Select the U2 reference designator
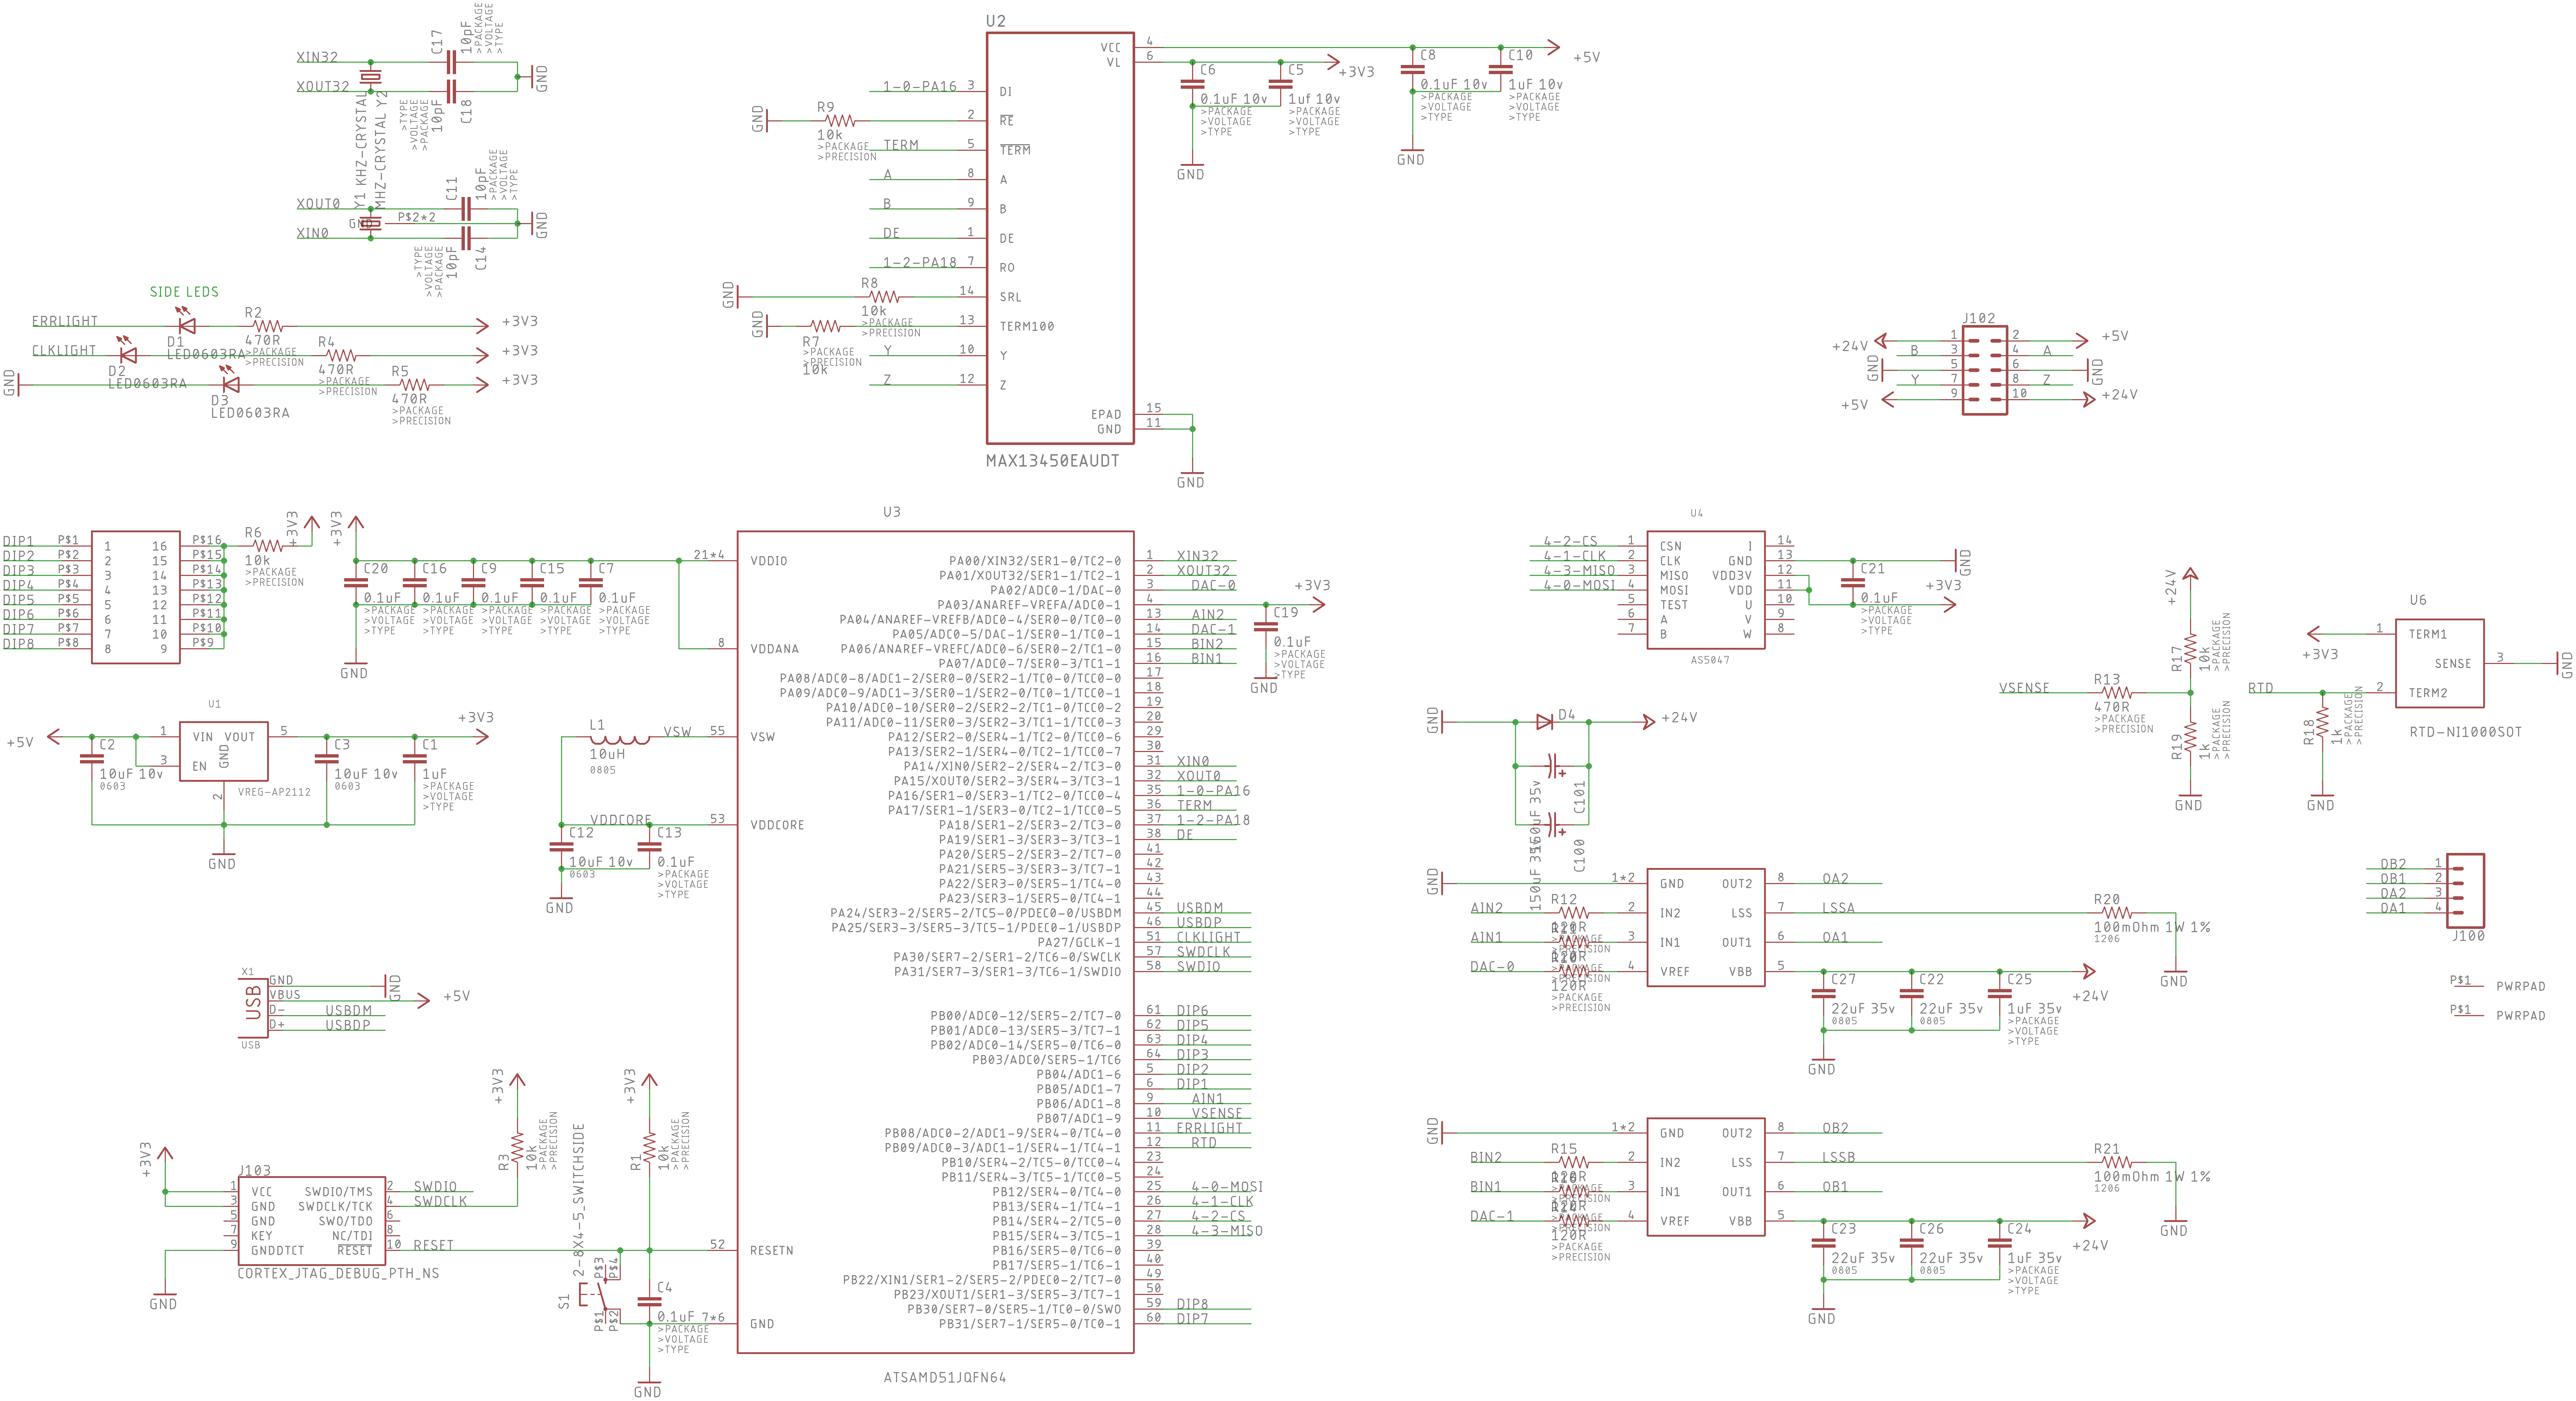 click(996, 21)
